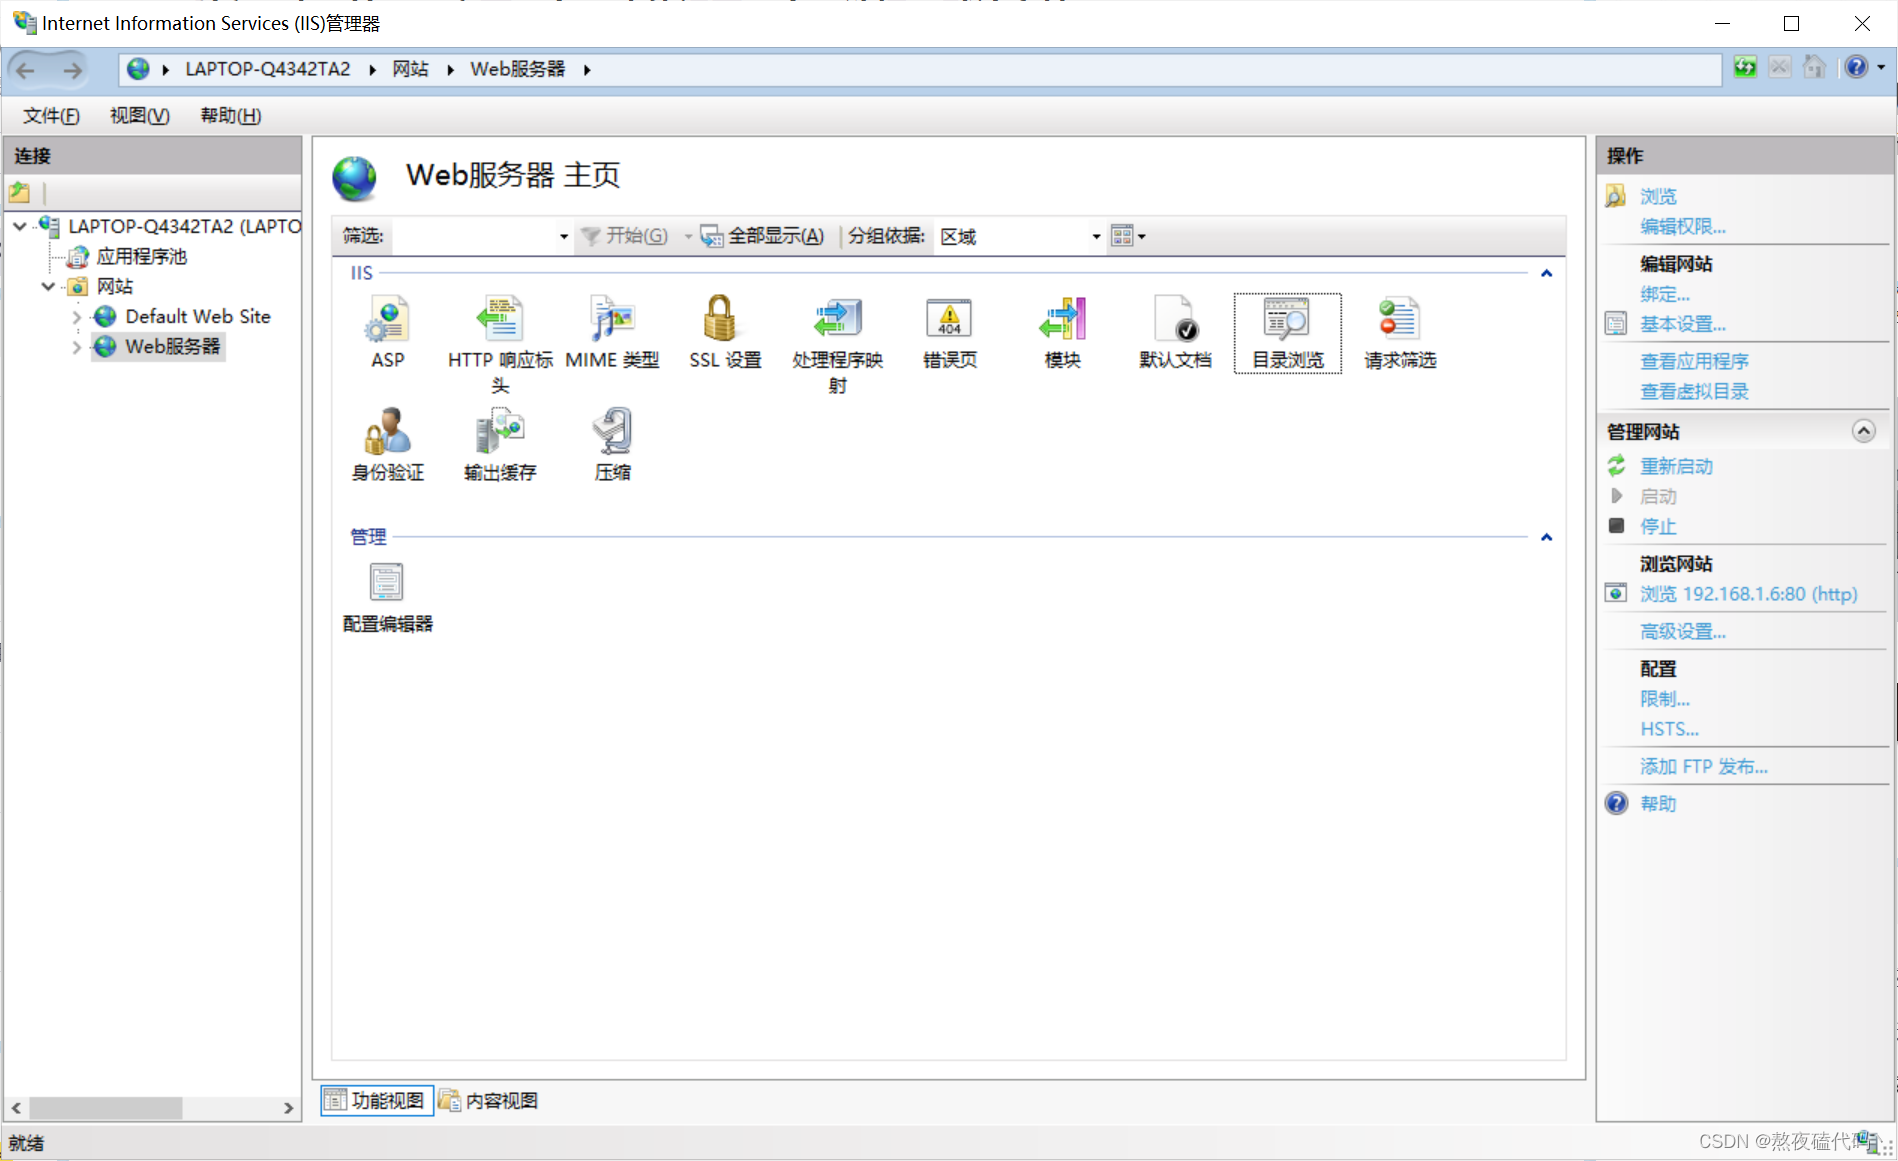Select 应用程序池 in connections tree

(x=141, y=257)
